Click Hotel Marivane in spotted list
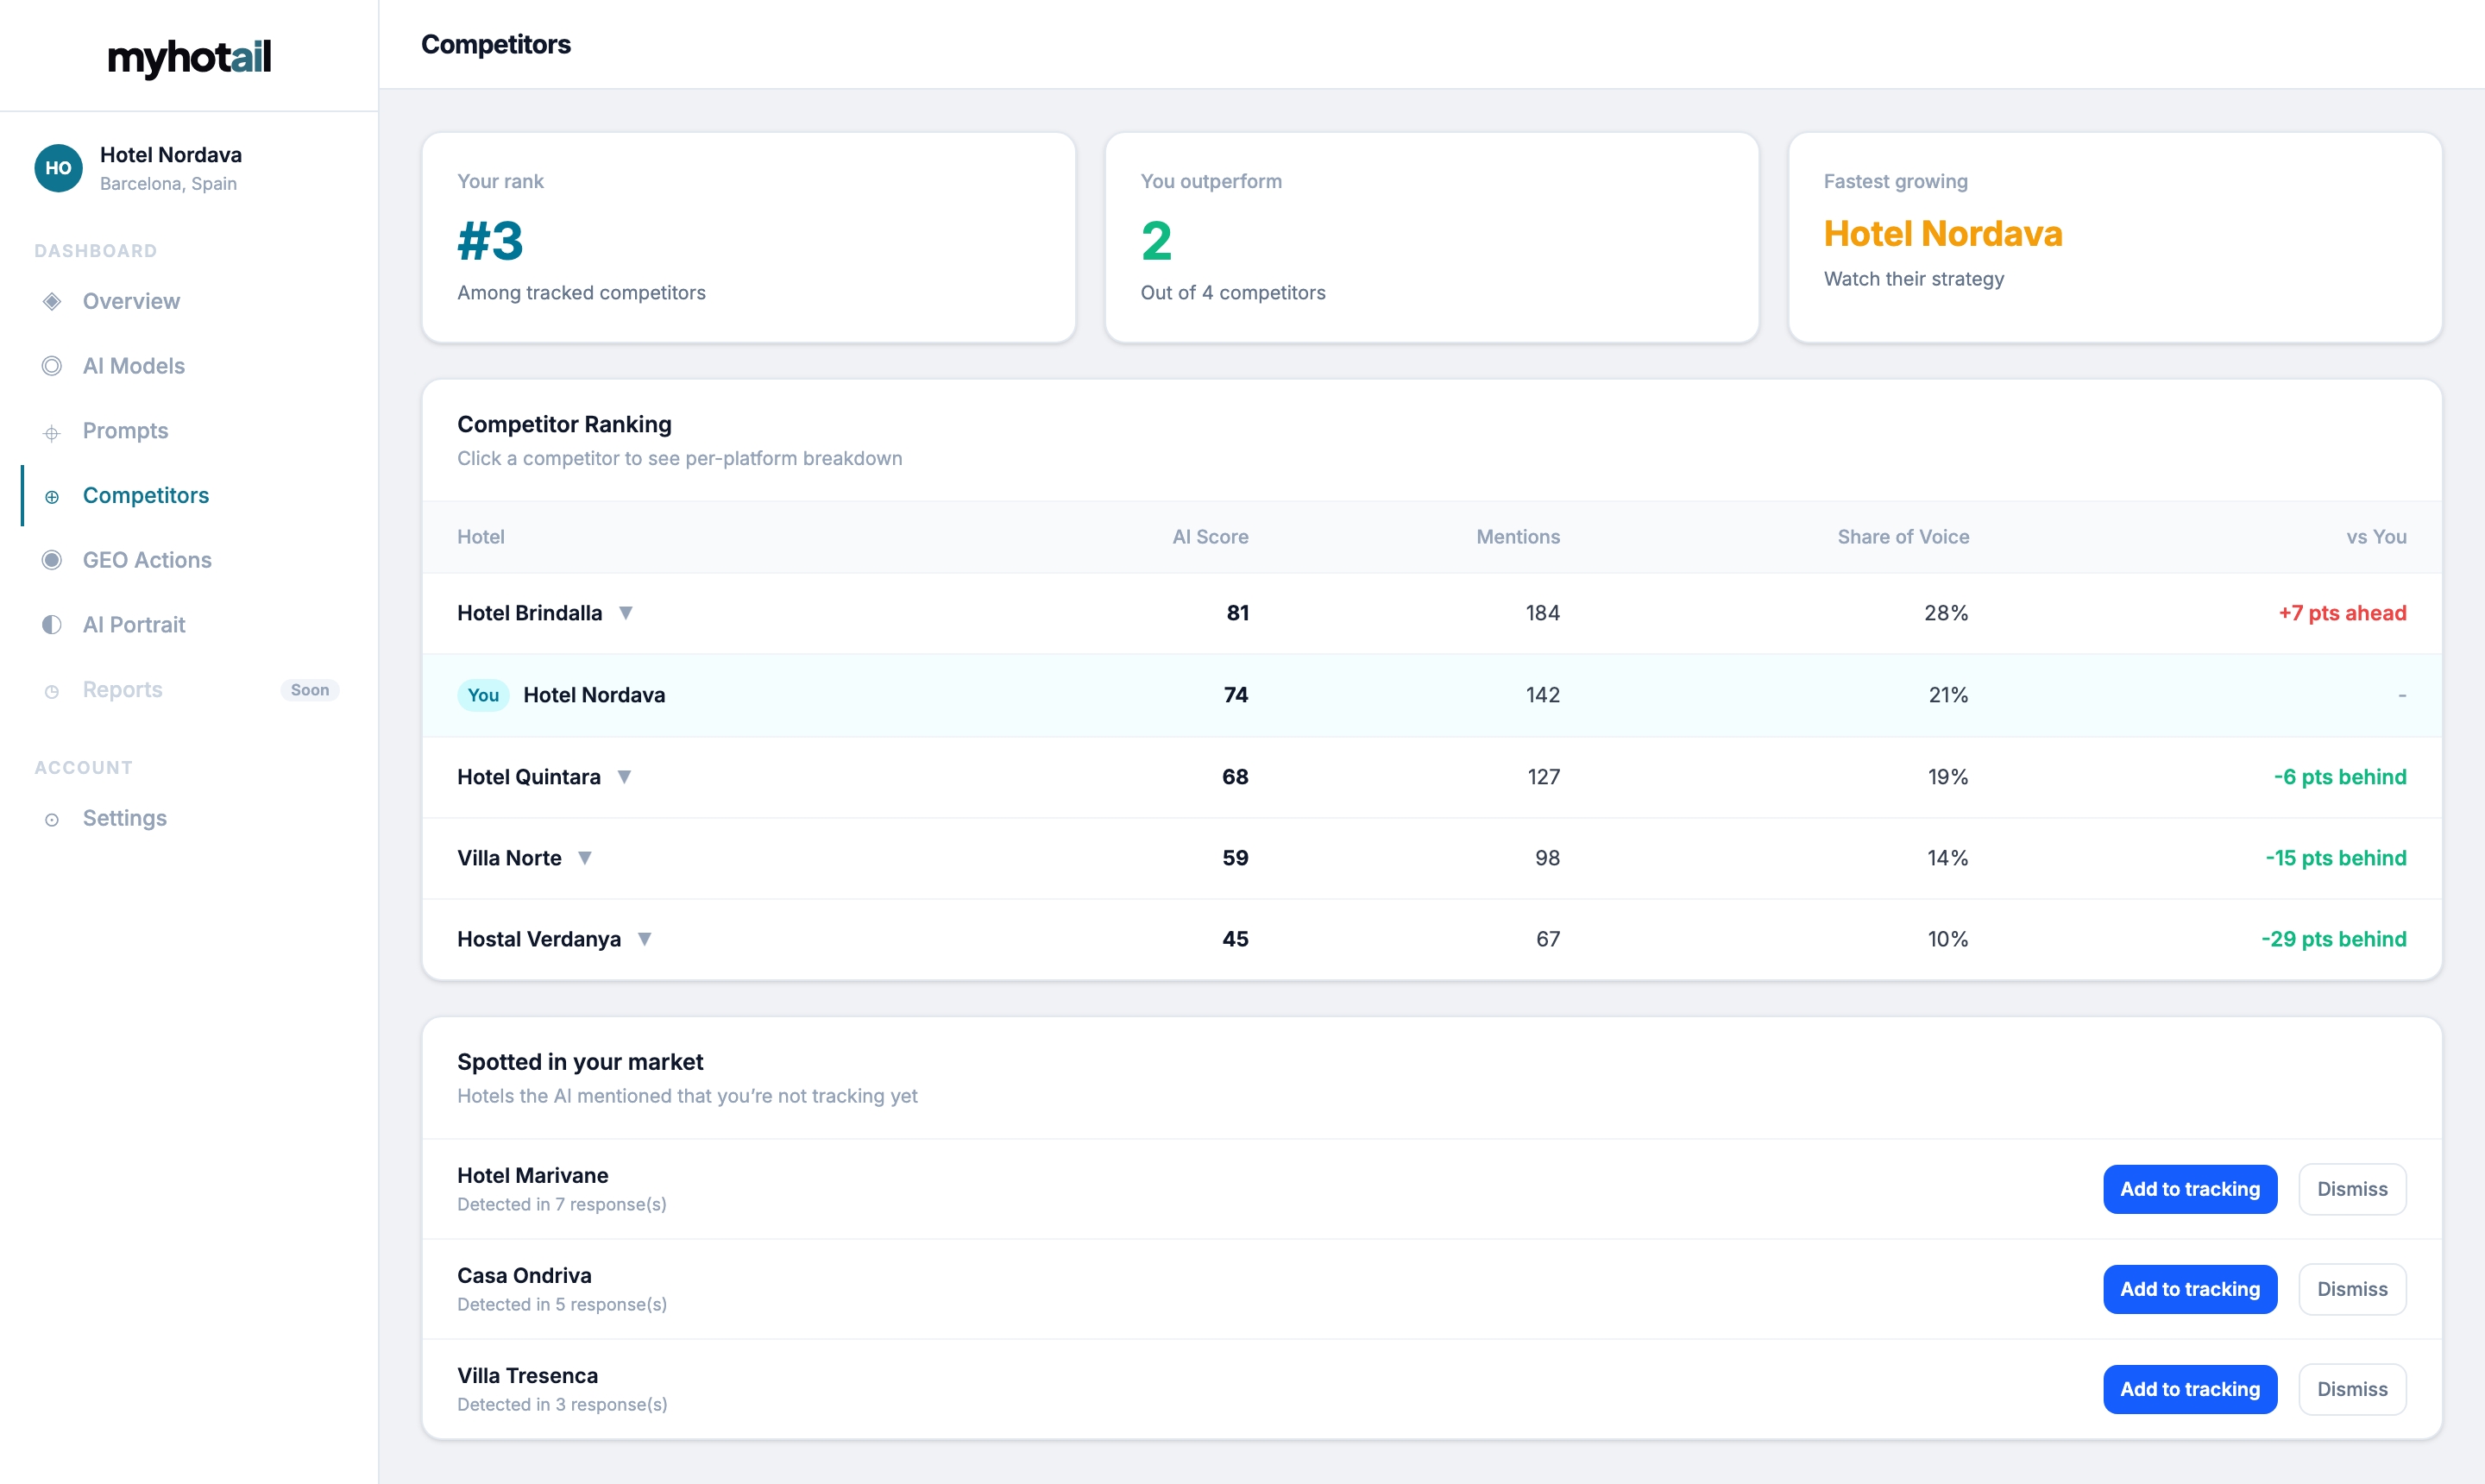 (532, 1176)
